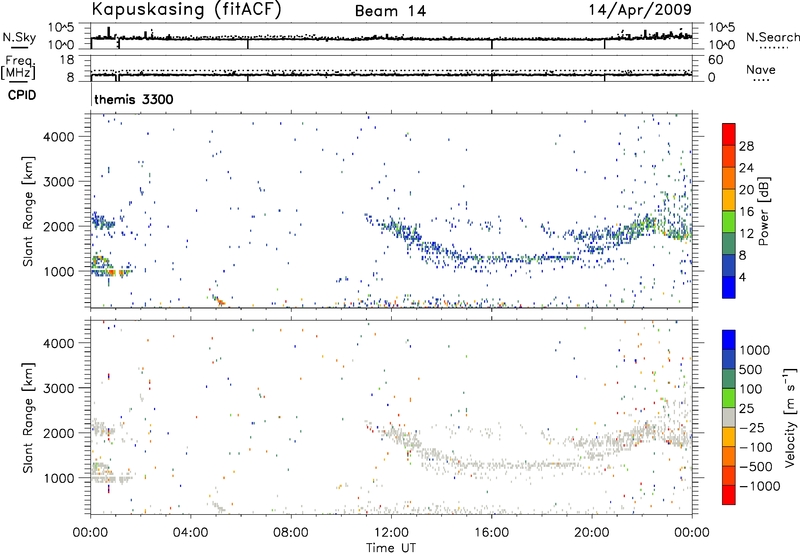Click the '4' power colorbar tick value
The height and width of the screenshot is (554, 800).
742,277
